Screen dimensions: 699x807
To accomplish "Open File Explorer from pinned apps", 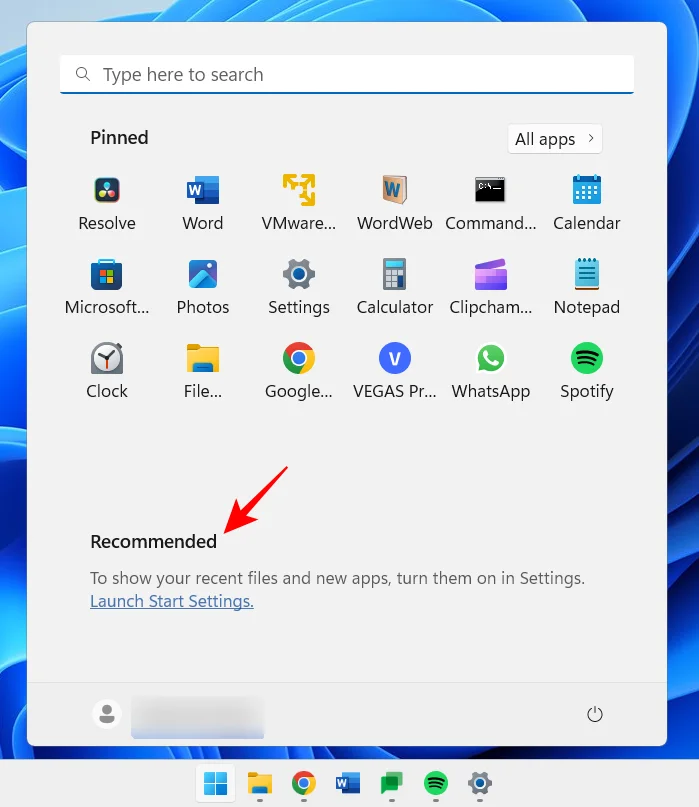I will (203, 372).
